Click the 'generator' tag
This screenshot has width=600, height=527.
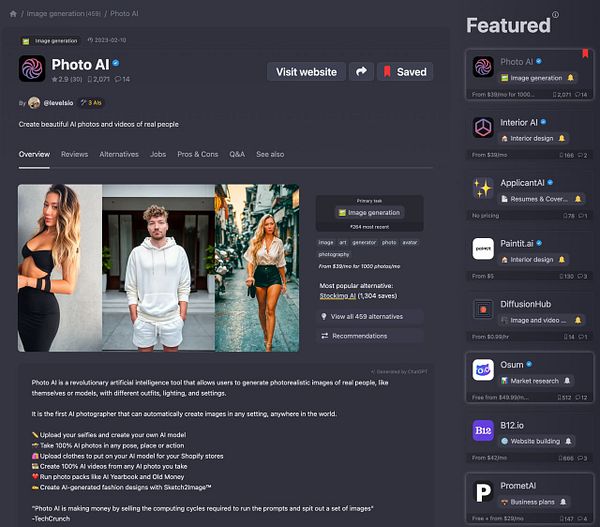click(364, 243)
